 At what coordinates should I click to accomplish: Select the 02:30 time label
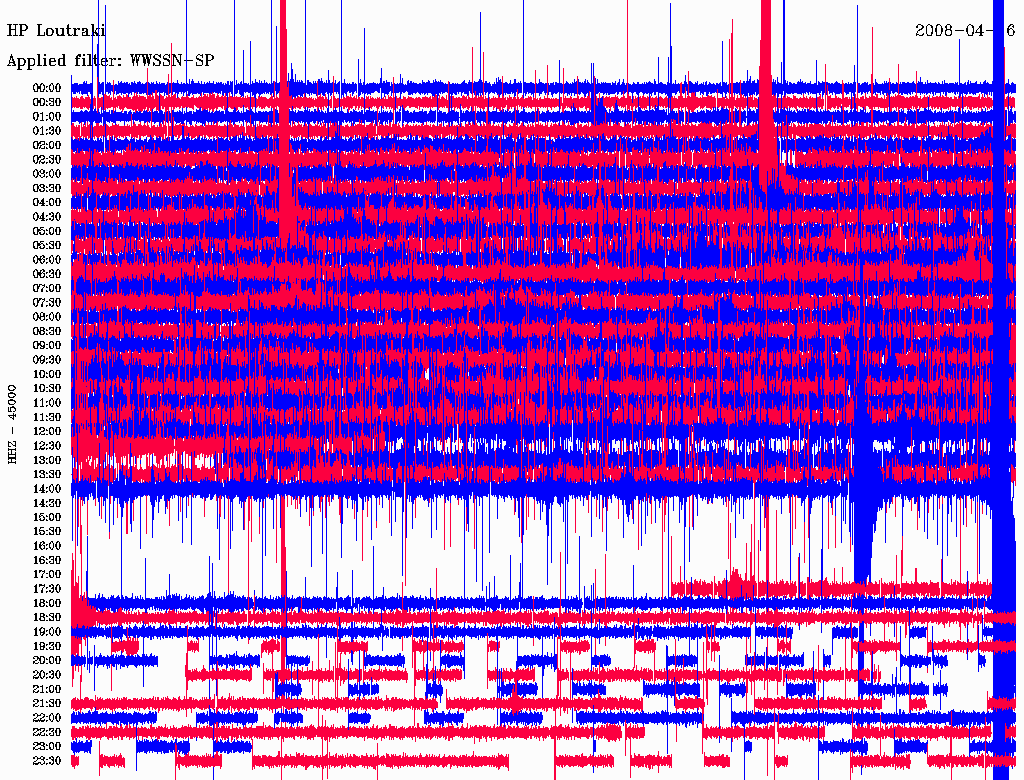[47, 159]
